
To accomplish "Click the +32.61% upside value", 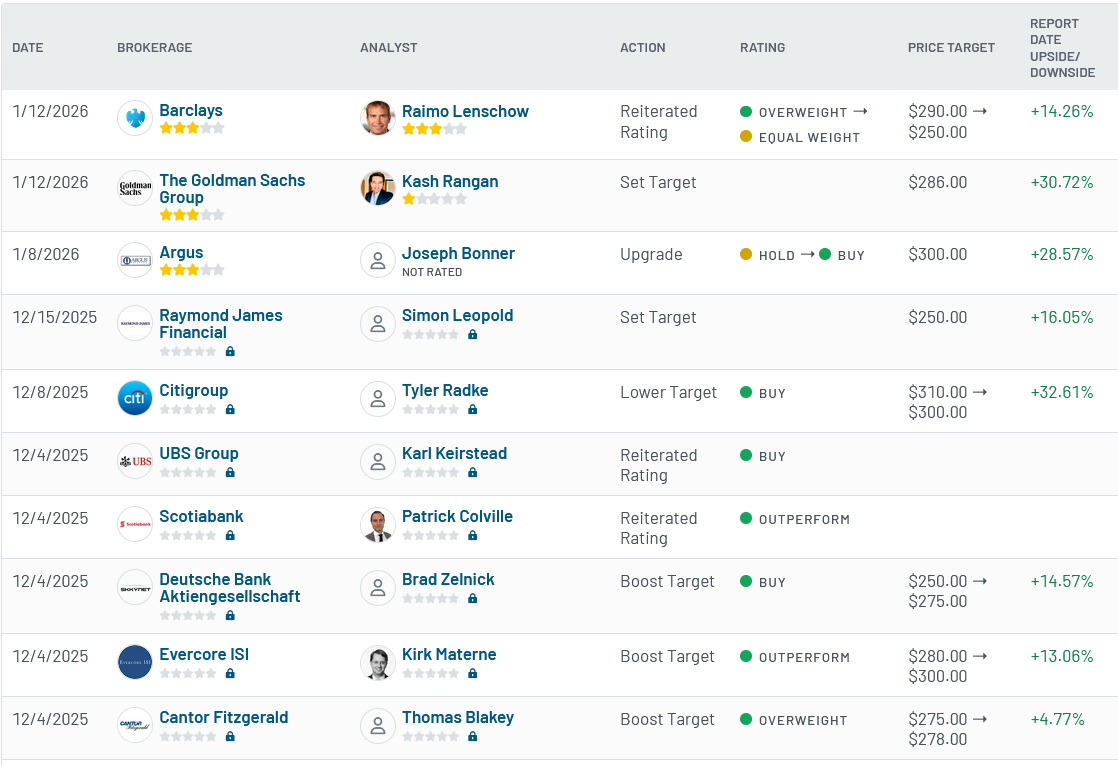I will tap(1062, 392).
